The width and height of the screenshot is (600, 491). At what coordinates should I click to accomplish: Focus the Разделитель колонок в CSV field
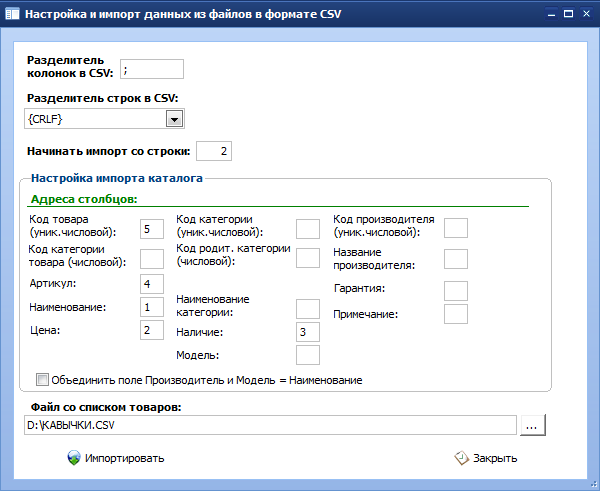click(x=152, y=69)
